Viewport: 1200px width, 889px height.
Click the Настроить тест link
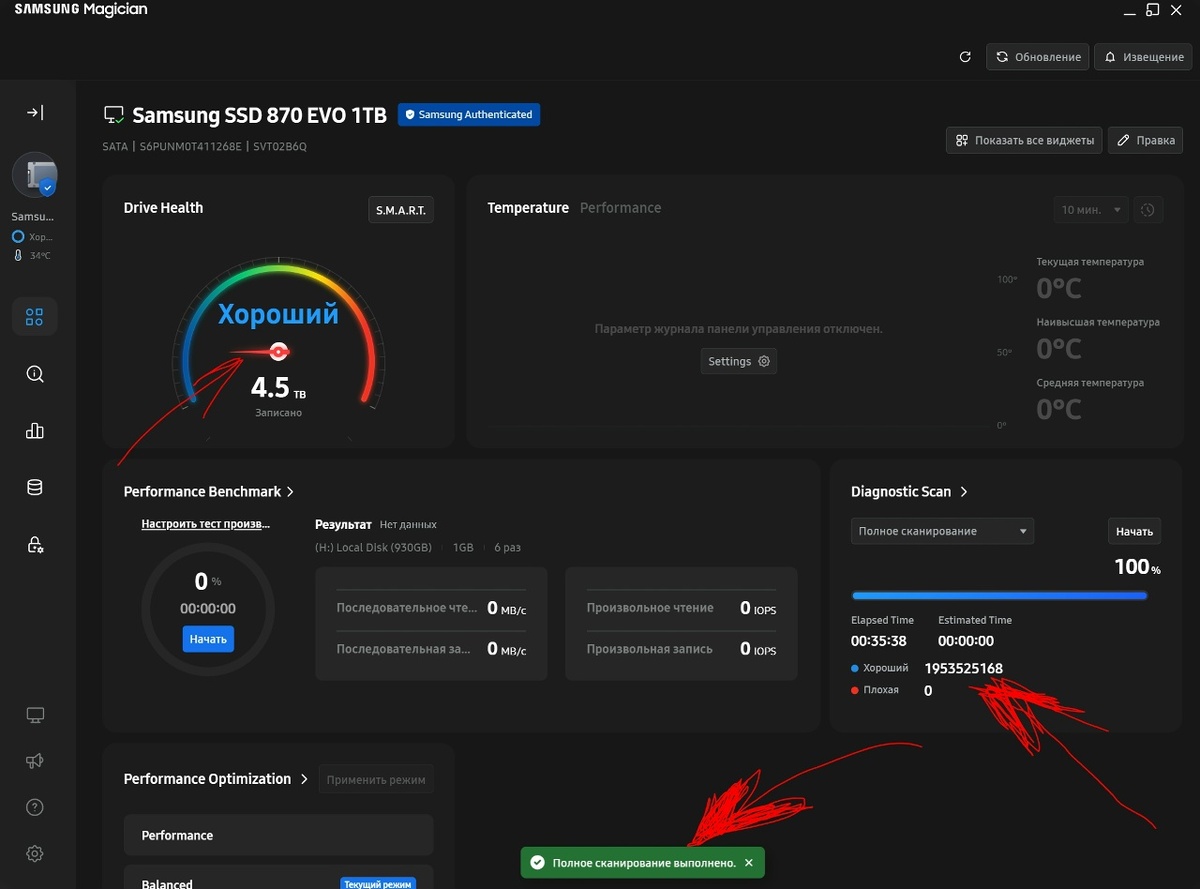[x=206, y=524]
